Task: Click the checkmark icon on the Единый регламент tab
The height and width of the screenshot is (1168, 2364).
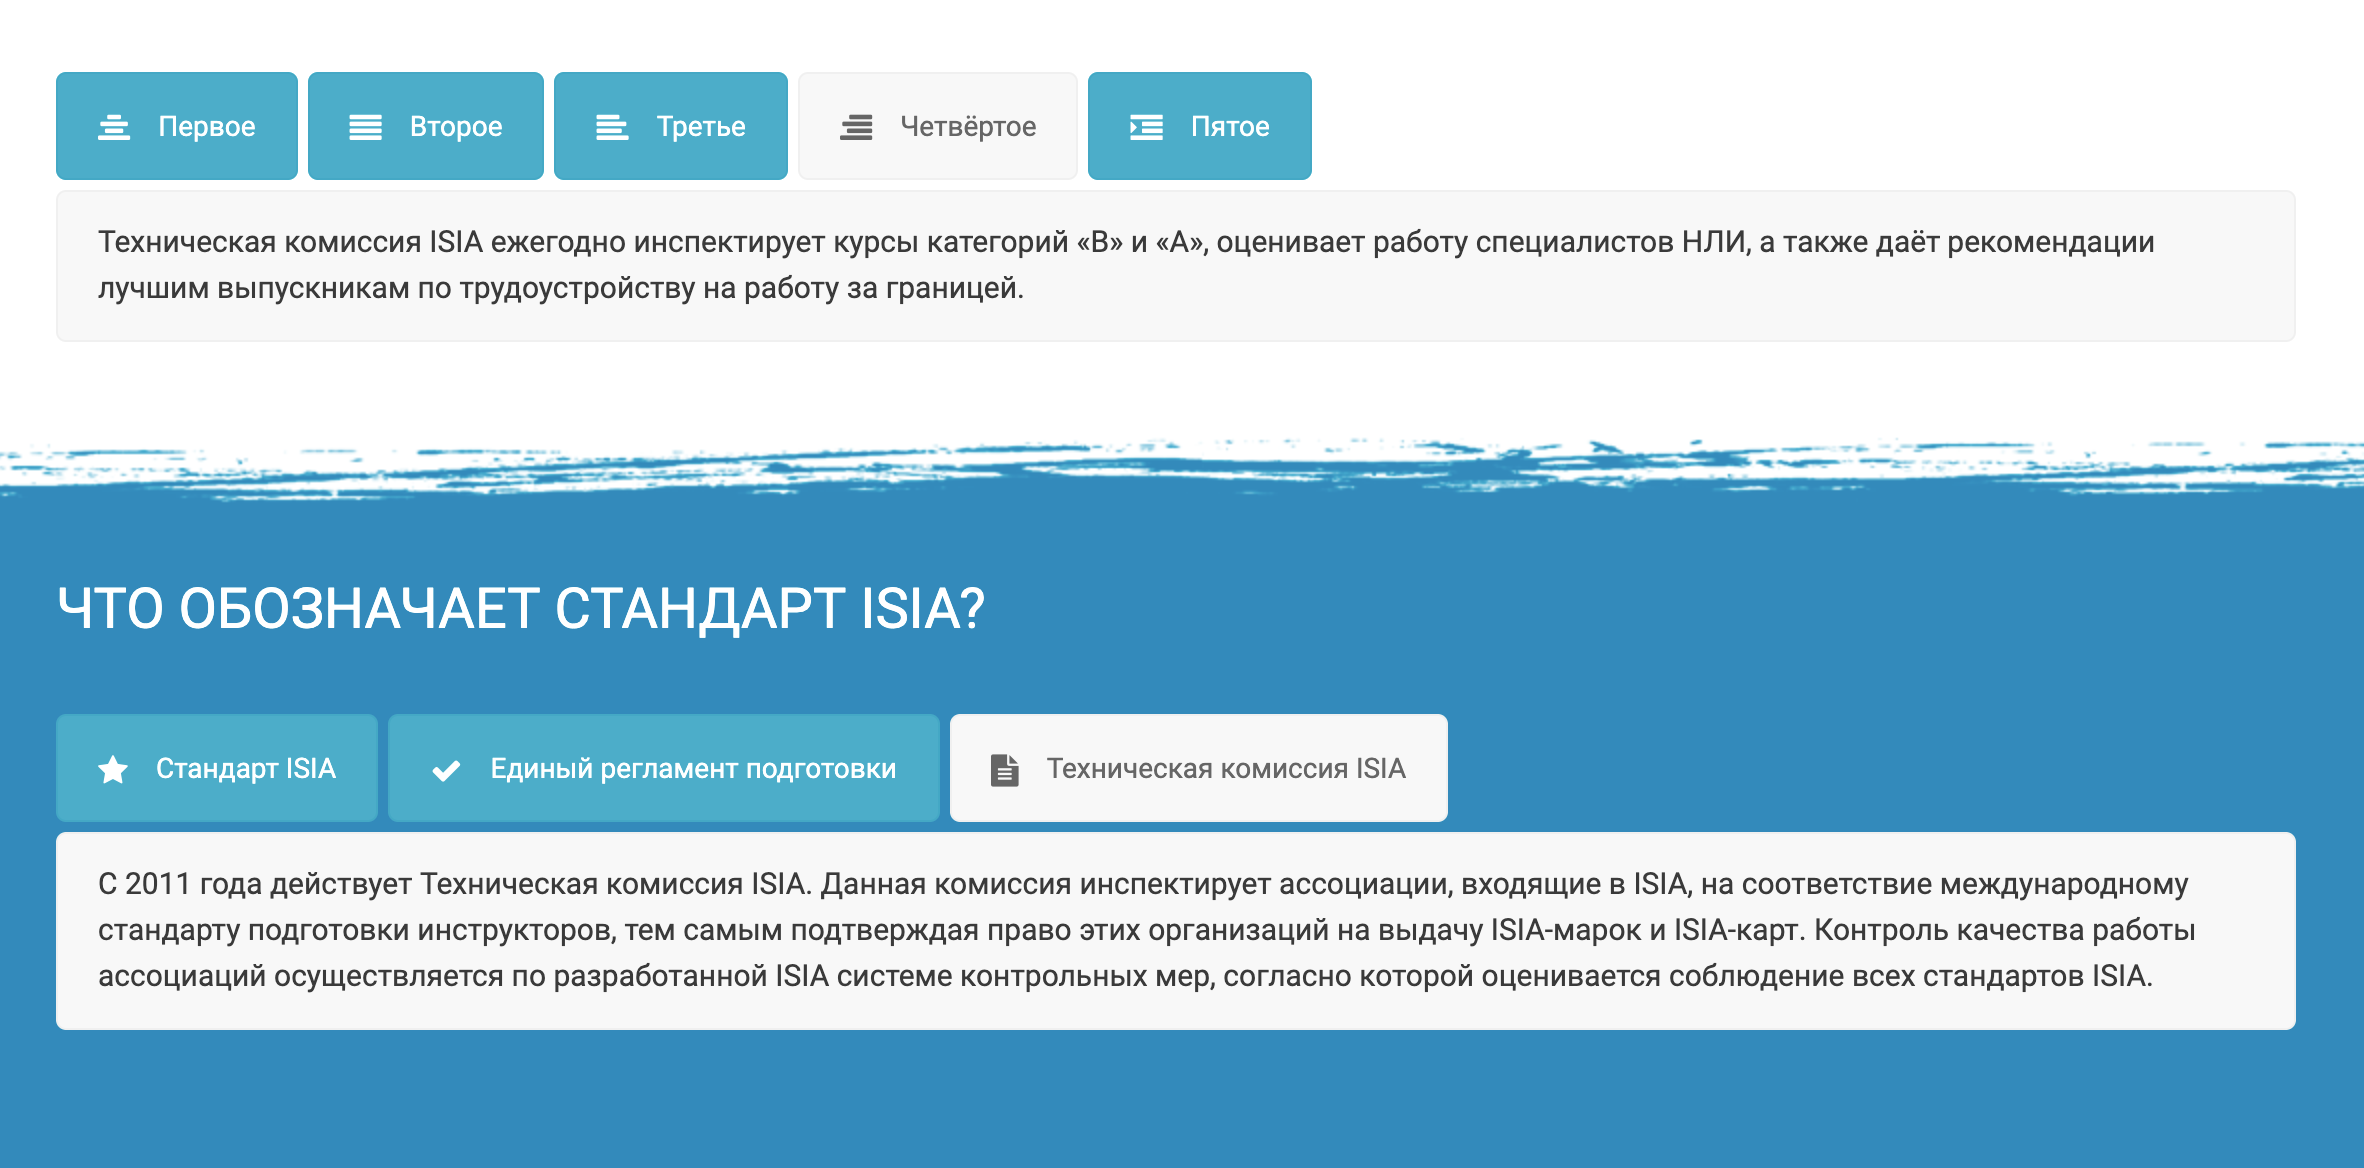Action: click(x=446, y=770)
